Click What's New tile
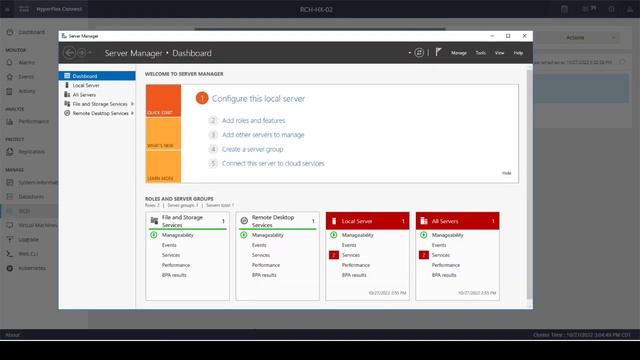640x360 pixels. (x=163, y=134)
